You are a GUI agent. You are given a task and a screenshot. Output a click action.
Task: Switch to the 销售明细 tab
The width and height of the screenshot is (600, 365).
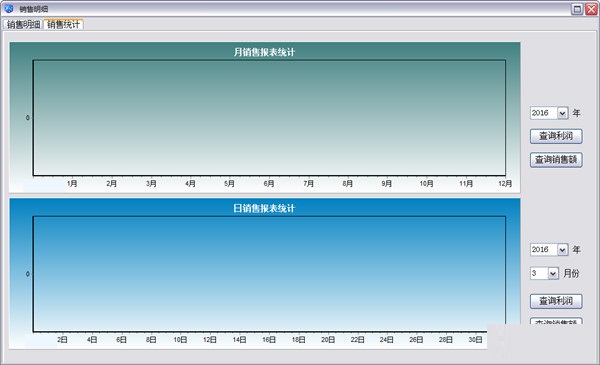(x=23, y=25)
